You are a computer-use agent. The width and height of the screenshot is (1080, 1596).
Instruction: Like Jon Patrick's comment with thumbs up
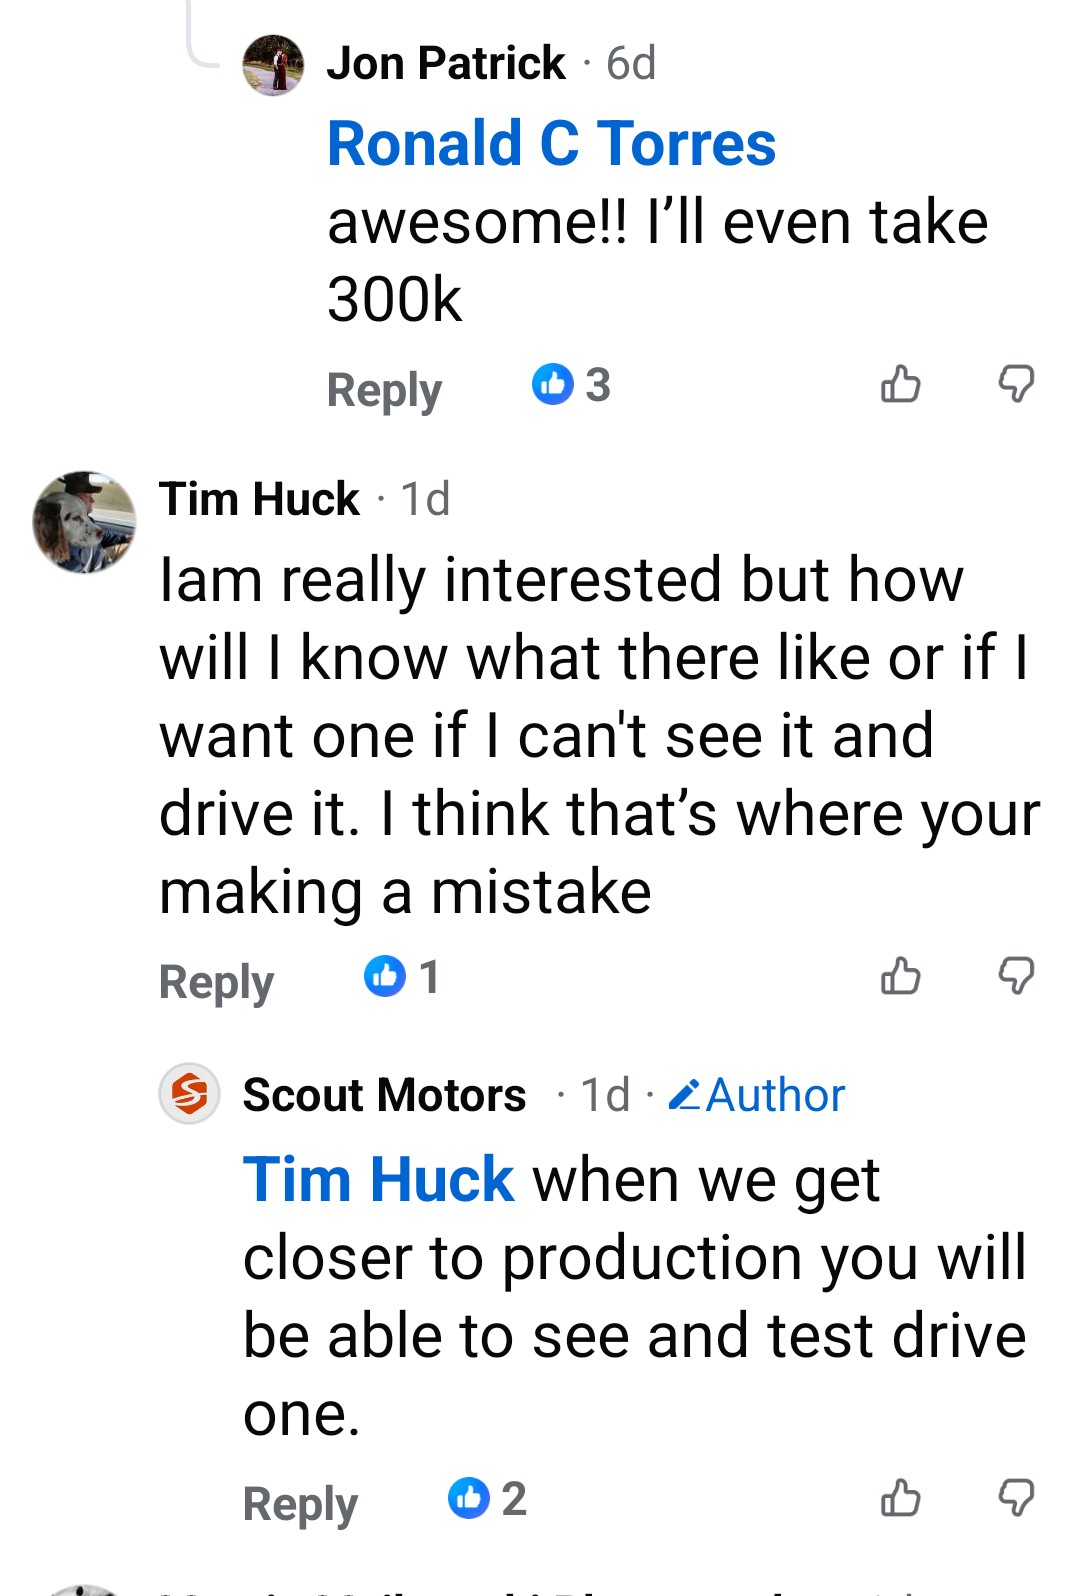click(900, 384)
